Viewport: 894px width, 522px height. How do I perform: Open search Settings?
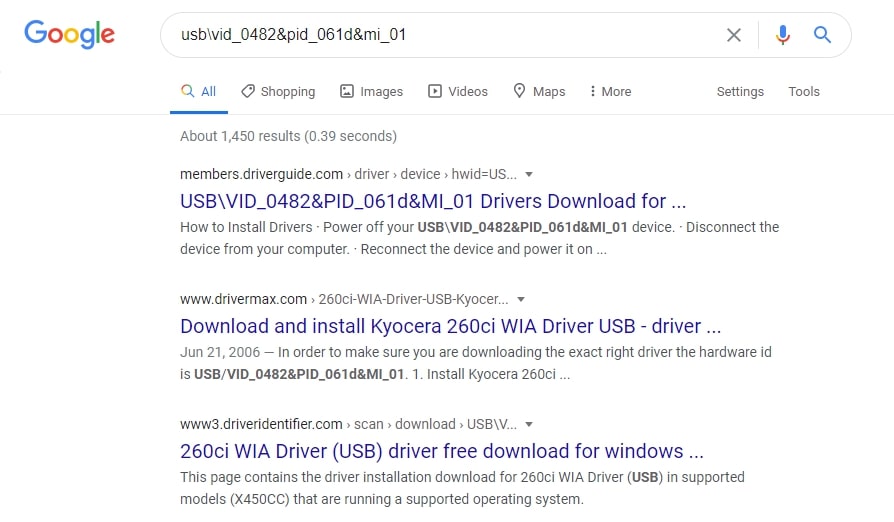click(x=740, y=91)
